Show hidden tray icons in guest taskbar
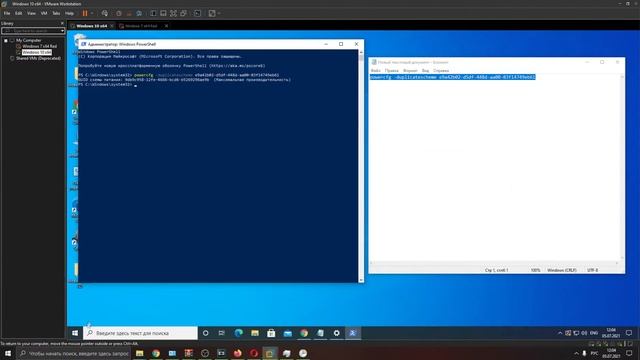640x360 pixels. (560, 333)
